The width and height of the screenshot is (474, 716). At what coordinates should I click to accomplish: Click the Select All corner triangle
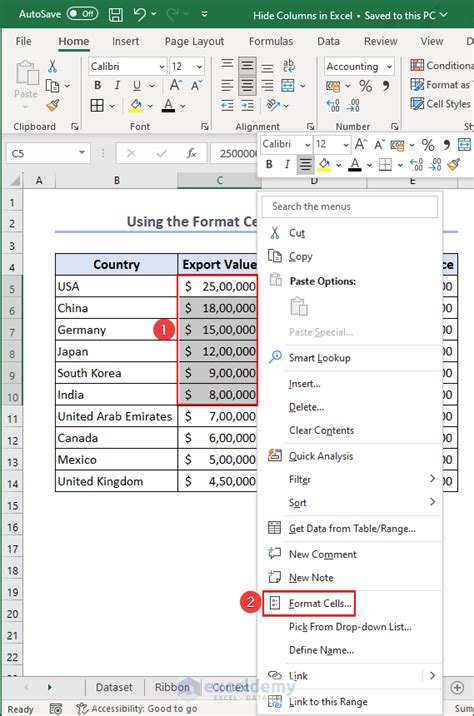[x=16, y=181]
